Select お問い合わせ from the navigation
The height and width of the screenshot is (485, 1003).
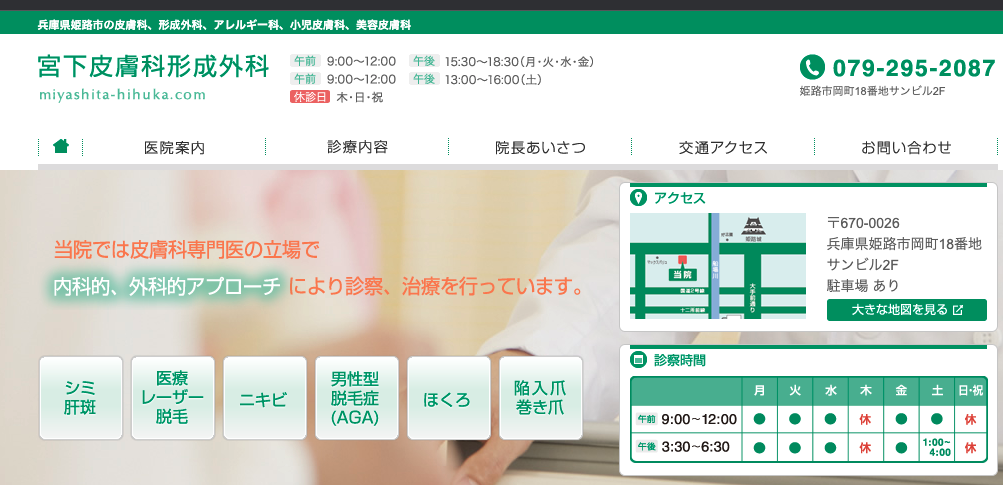tap(906, 147)
